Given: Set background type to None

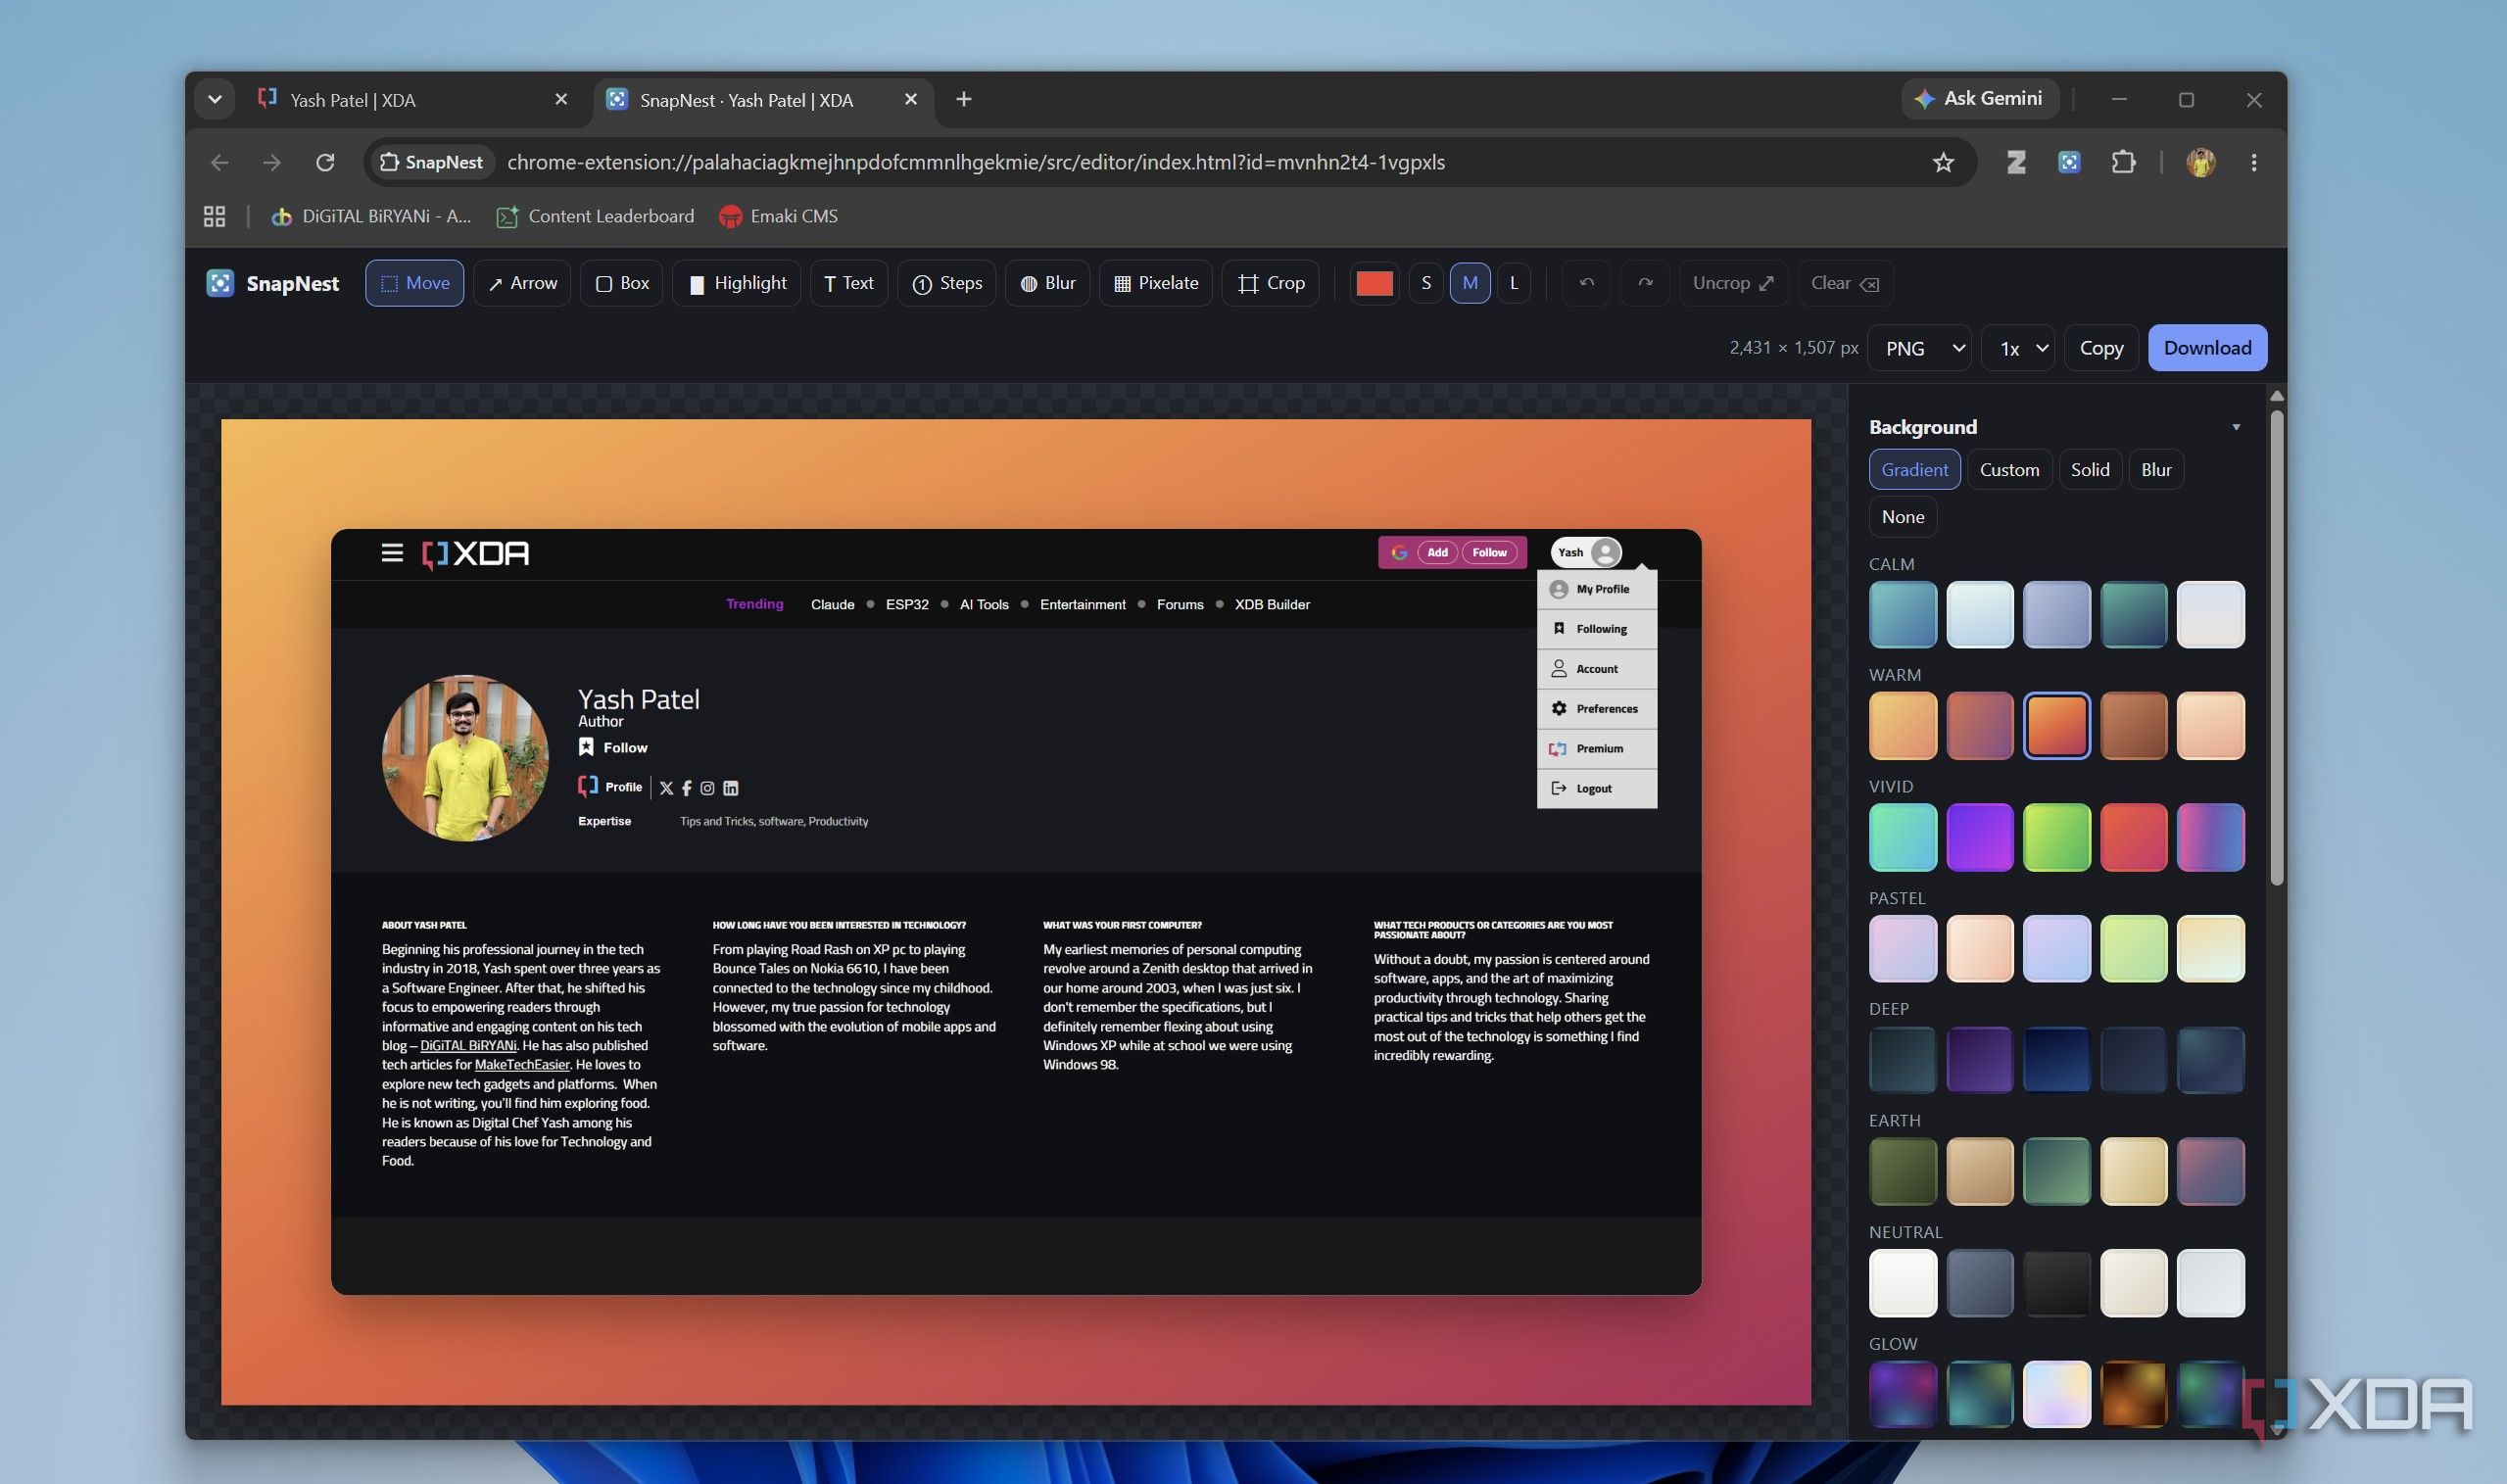Looking at the screenshot, I should pos(1902,517).
